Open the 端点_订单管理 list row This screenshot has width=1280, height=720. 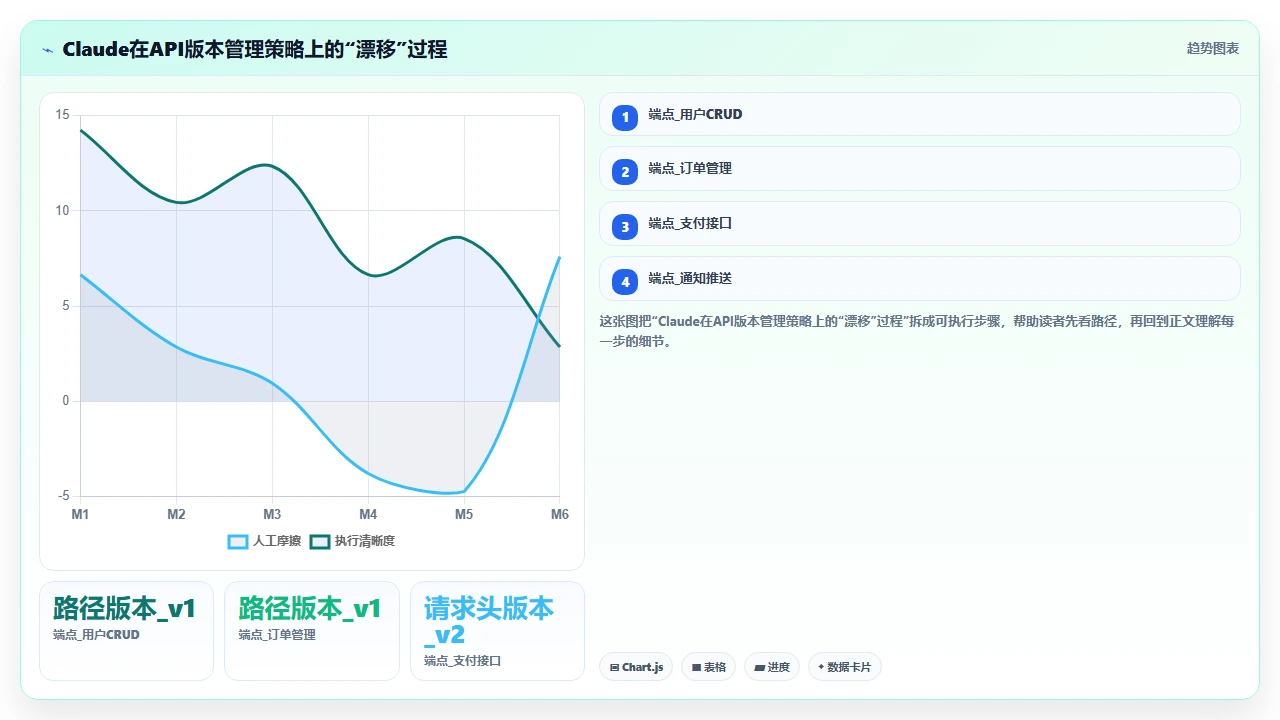tap(919, 169)
